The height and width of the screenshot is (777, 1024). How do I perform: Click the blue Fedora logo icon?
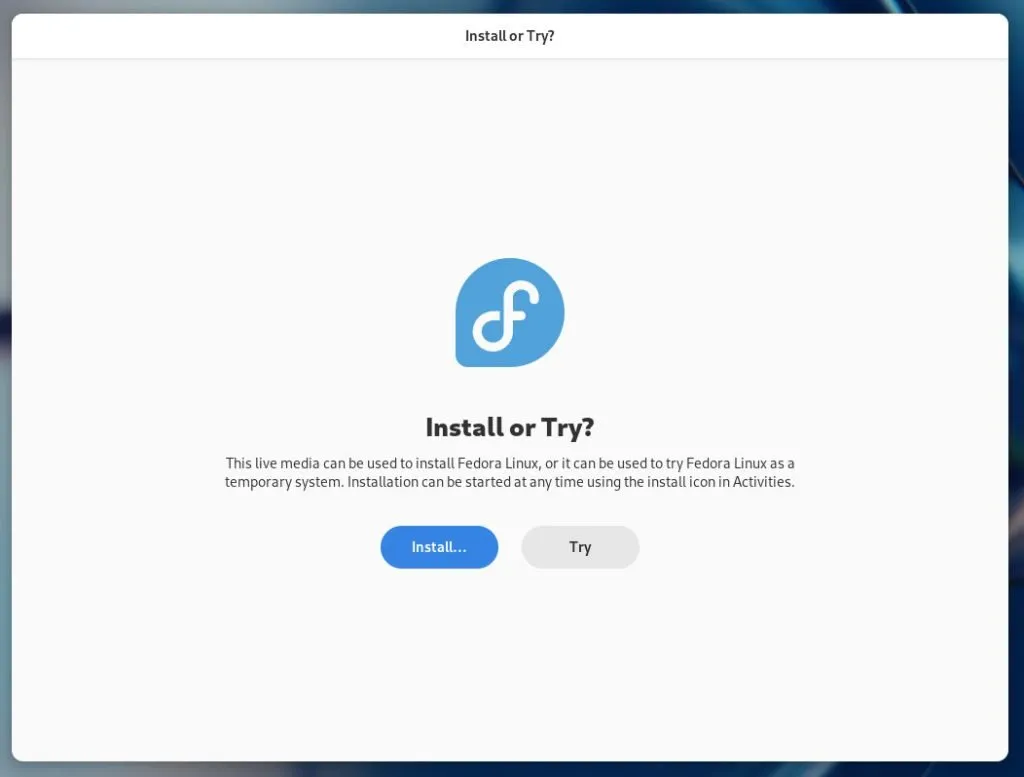click(x=510, y=312)
